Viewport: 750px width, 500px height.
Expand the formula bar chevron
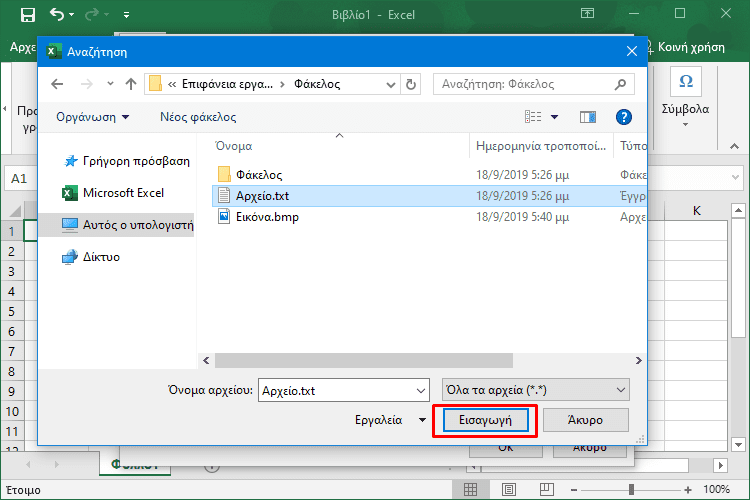pyautogui.click(x=735, y=178)
